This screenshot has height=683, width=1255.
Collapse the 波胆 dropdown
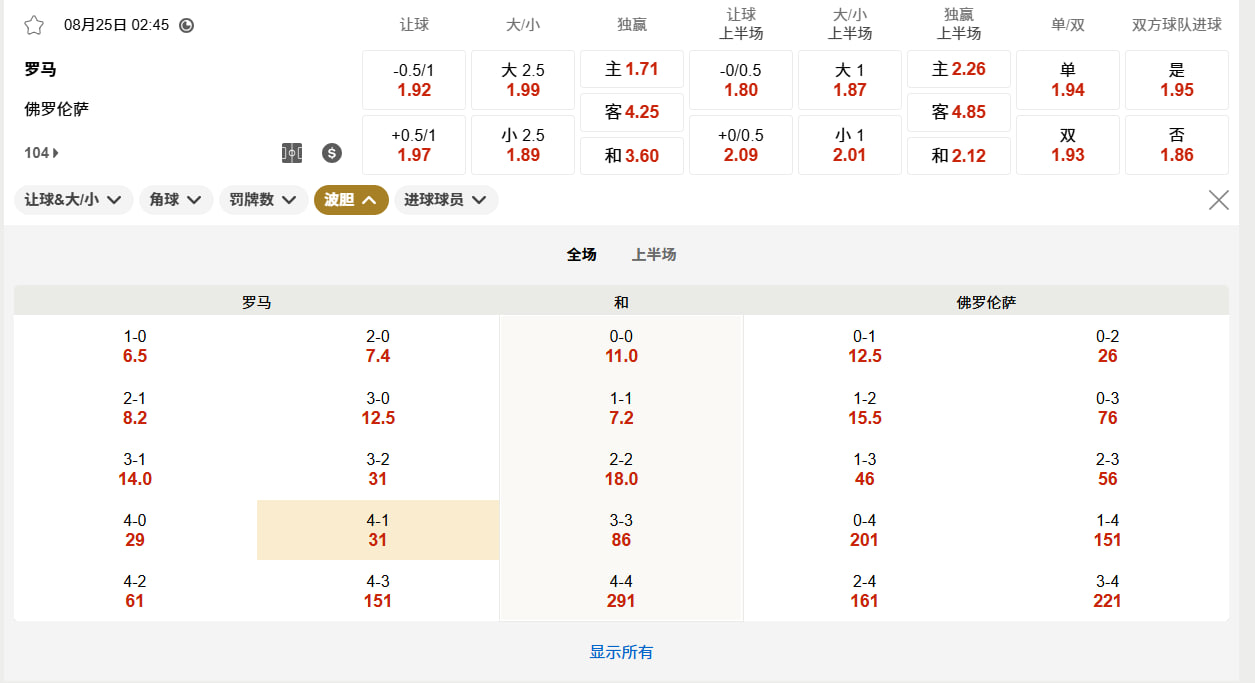pyautogui.click(x=351, y=200)
